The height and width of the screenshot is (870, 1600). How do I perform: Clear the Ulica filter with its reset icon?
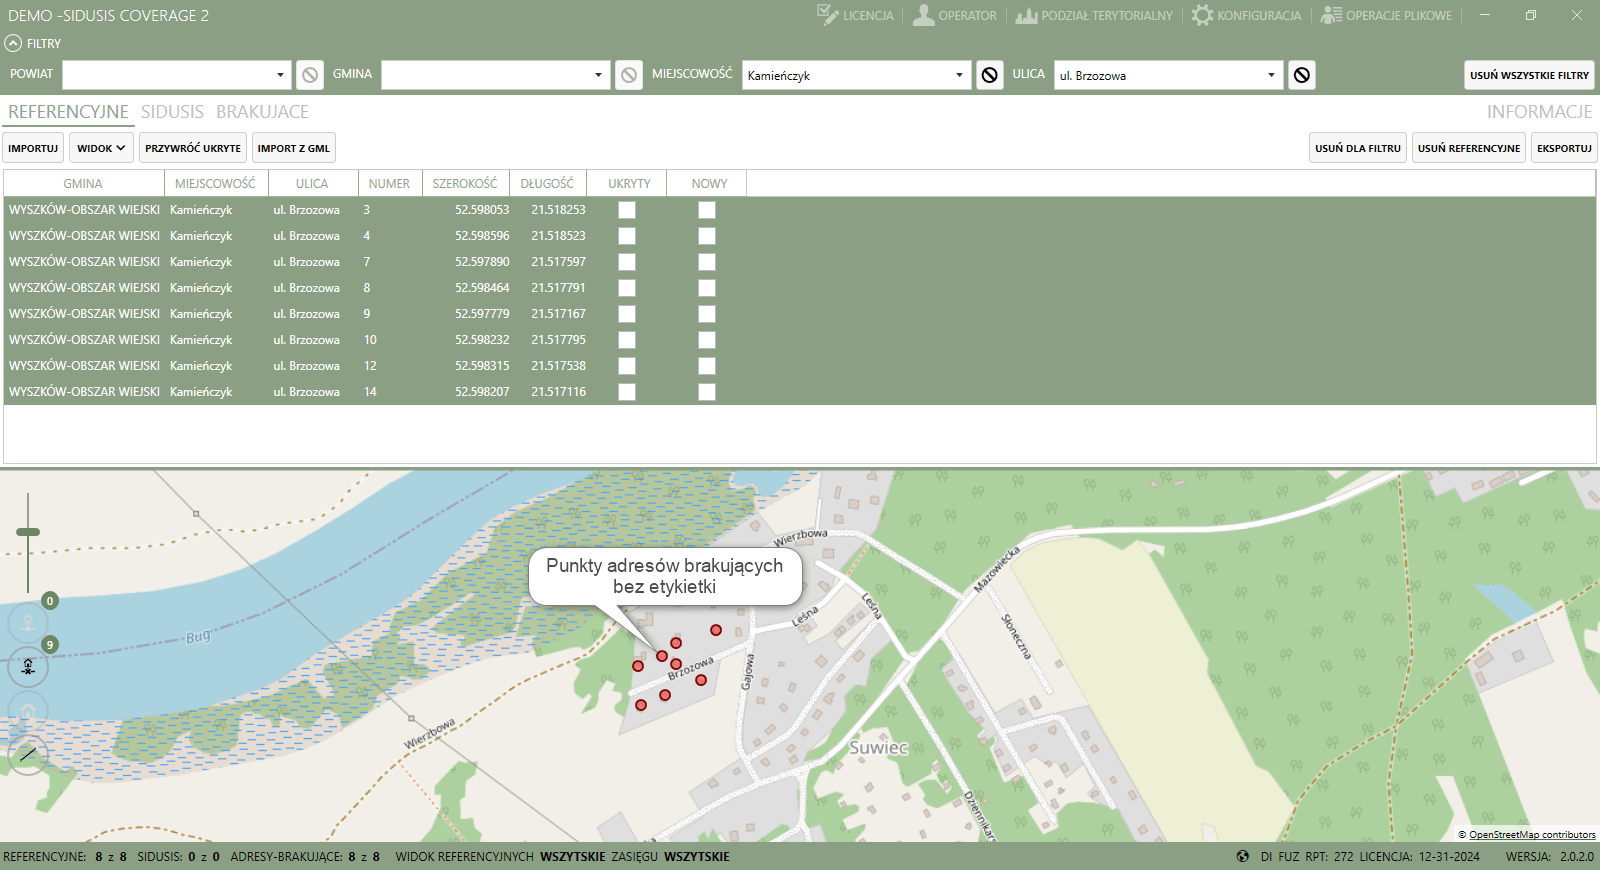point(1301,75)
